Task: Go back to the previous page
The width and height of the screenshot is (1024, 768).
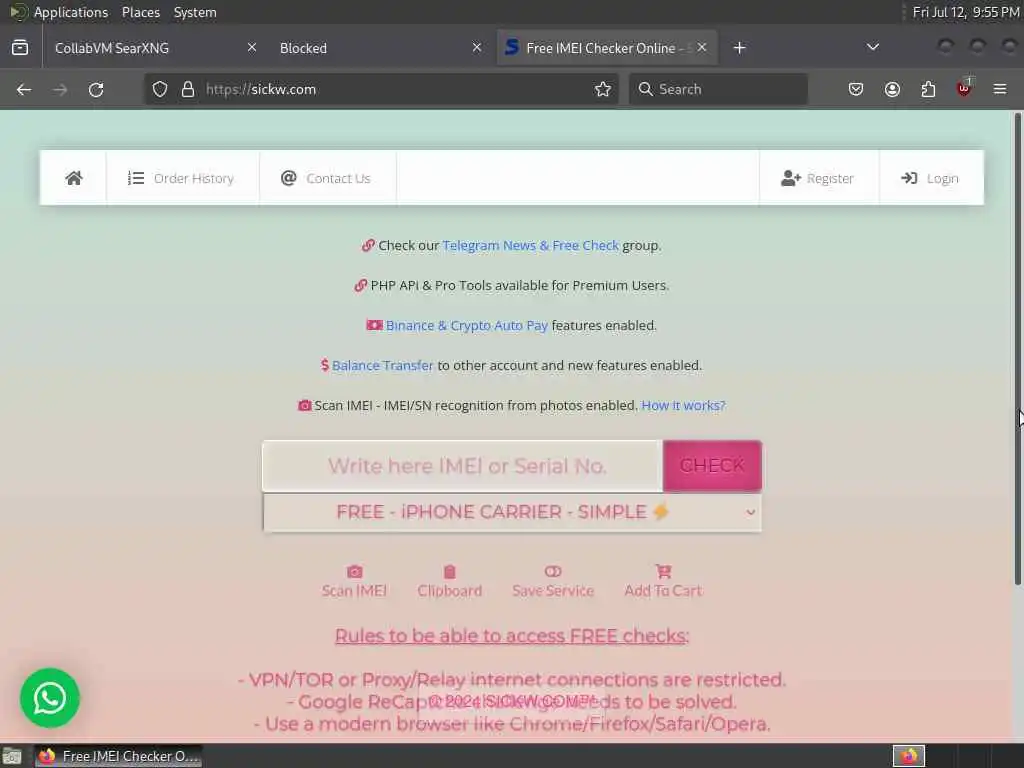Action: pos(24,89)
